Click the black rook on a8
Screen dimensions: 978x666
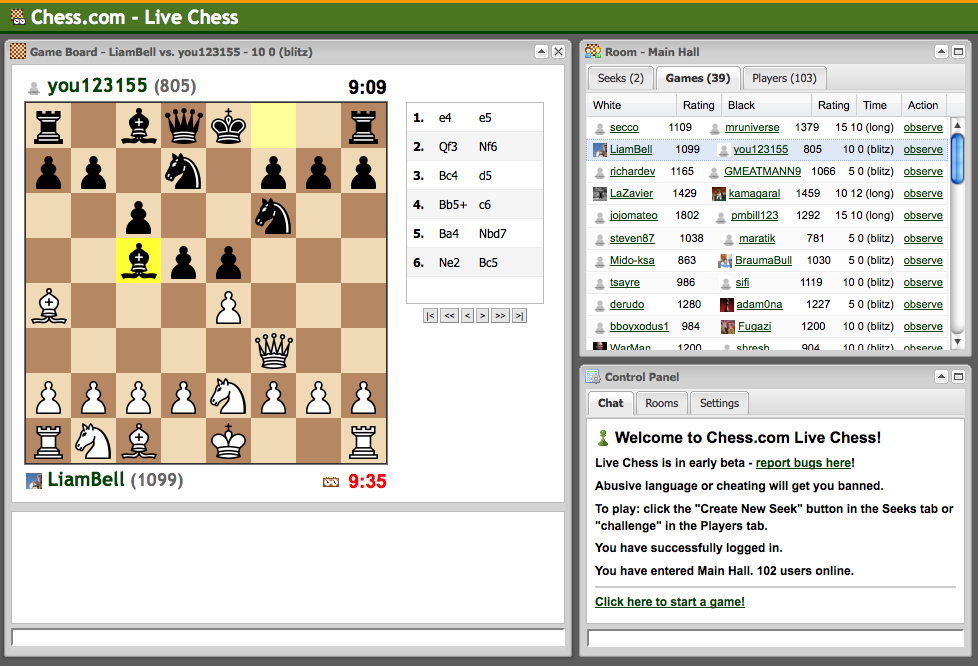tap(49, 126)
